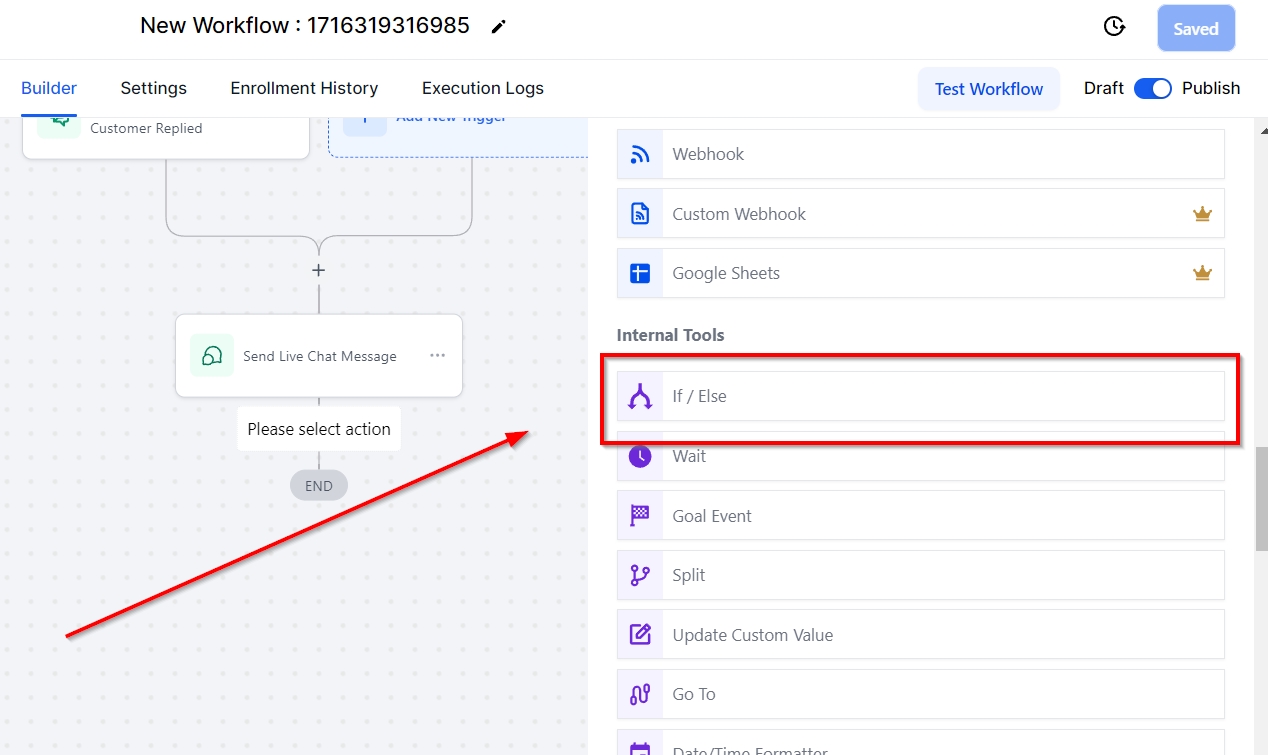Select the Custom Webhook document icon
Screen dimensions: 1268x755
640,214
